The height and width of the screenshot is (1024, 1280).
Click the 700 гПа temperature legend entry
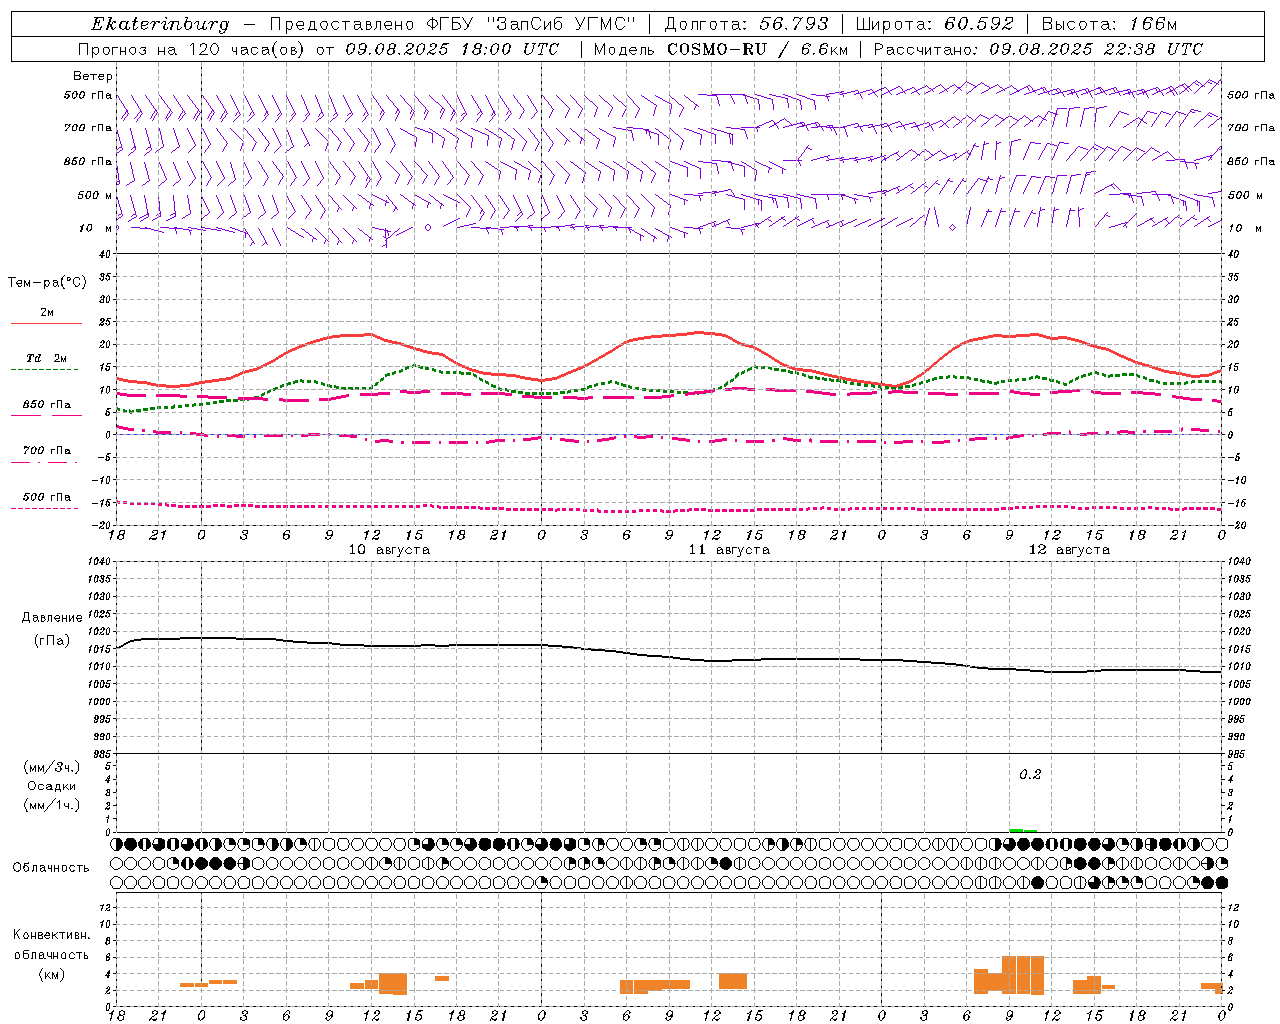coord(47,451)
